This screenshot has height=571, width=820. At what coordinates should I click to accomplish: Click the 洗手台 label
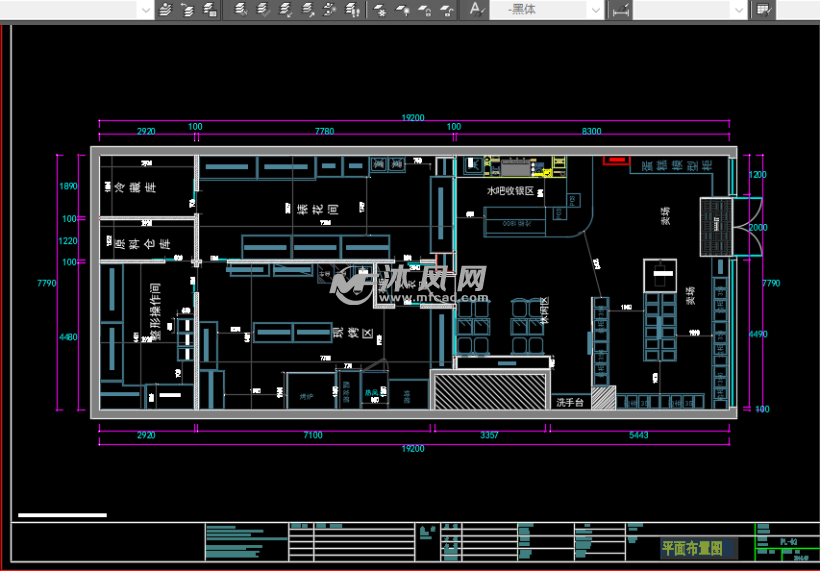pyautogui.click(x=570, y=402)
